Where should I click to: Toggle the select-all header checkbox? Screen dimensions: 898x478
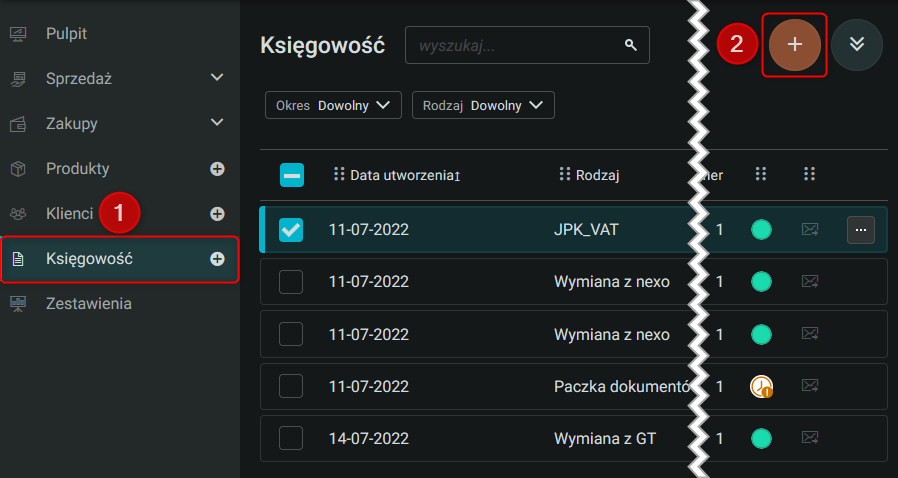(x=292, y=175)
